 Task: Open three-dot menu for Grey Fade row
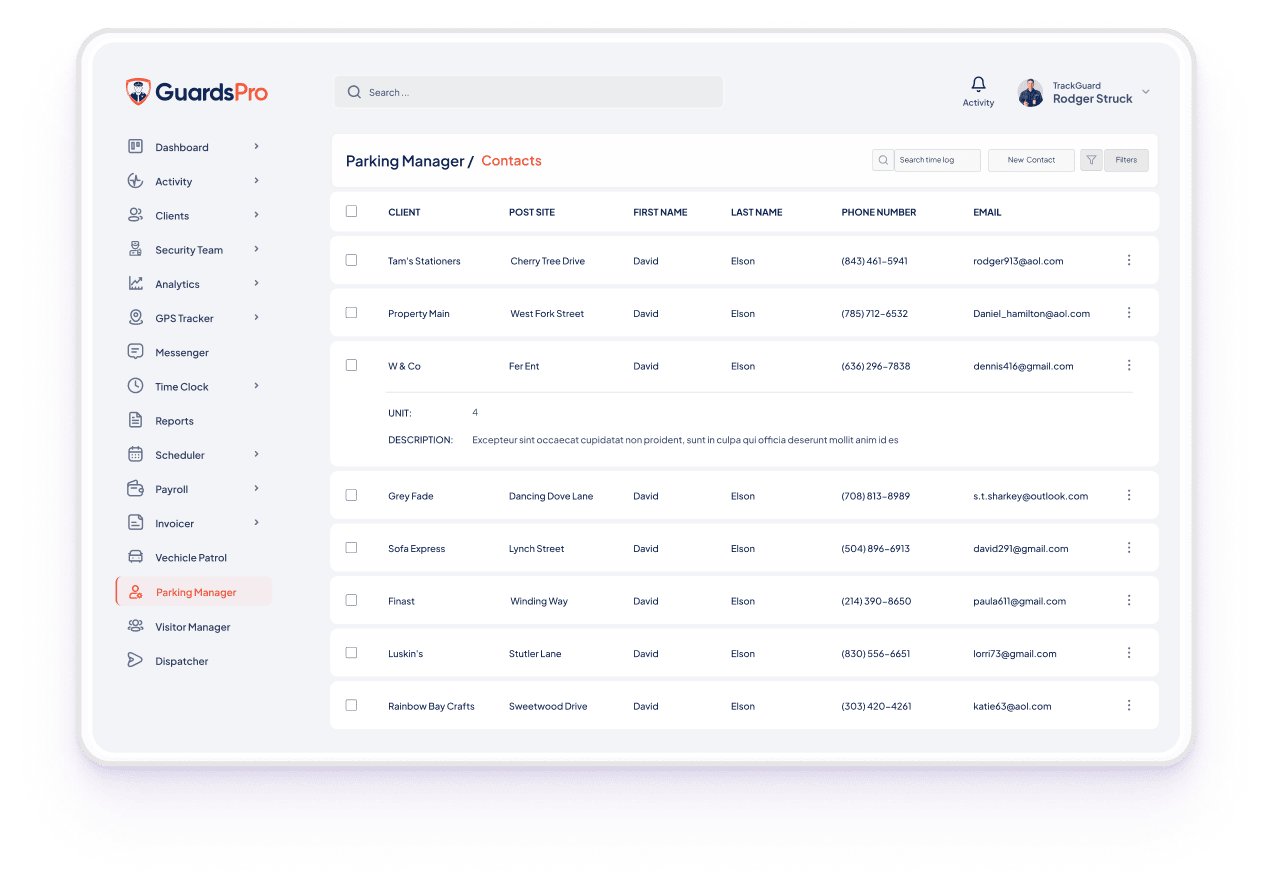1129,495
